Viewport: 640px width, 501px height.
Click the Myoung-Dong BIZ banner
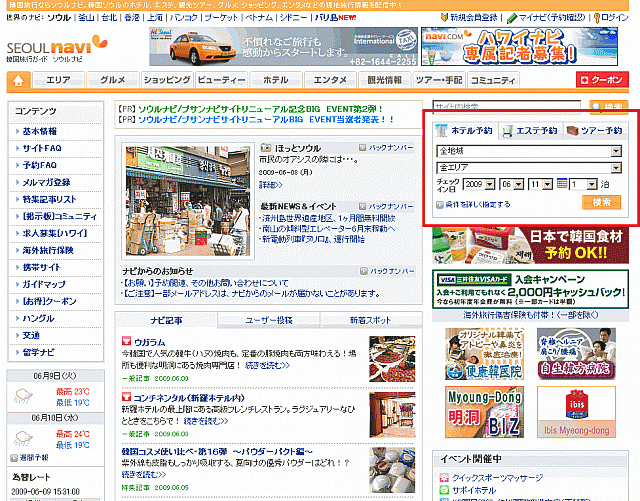click(484, 412)
